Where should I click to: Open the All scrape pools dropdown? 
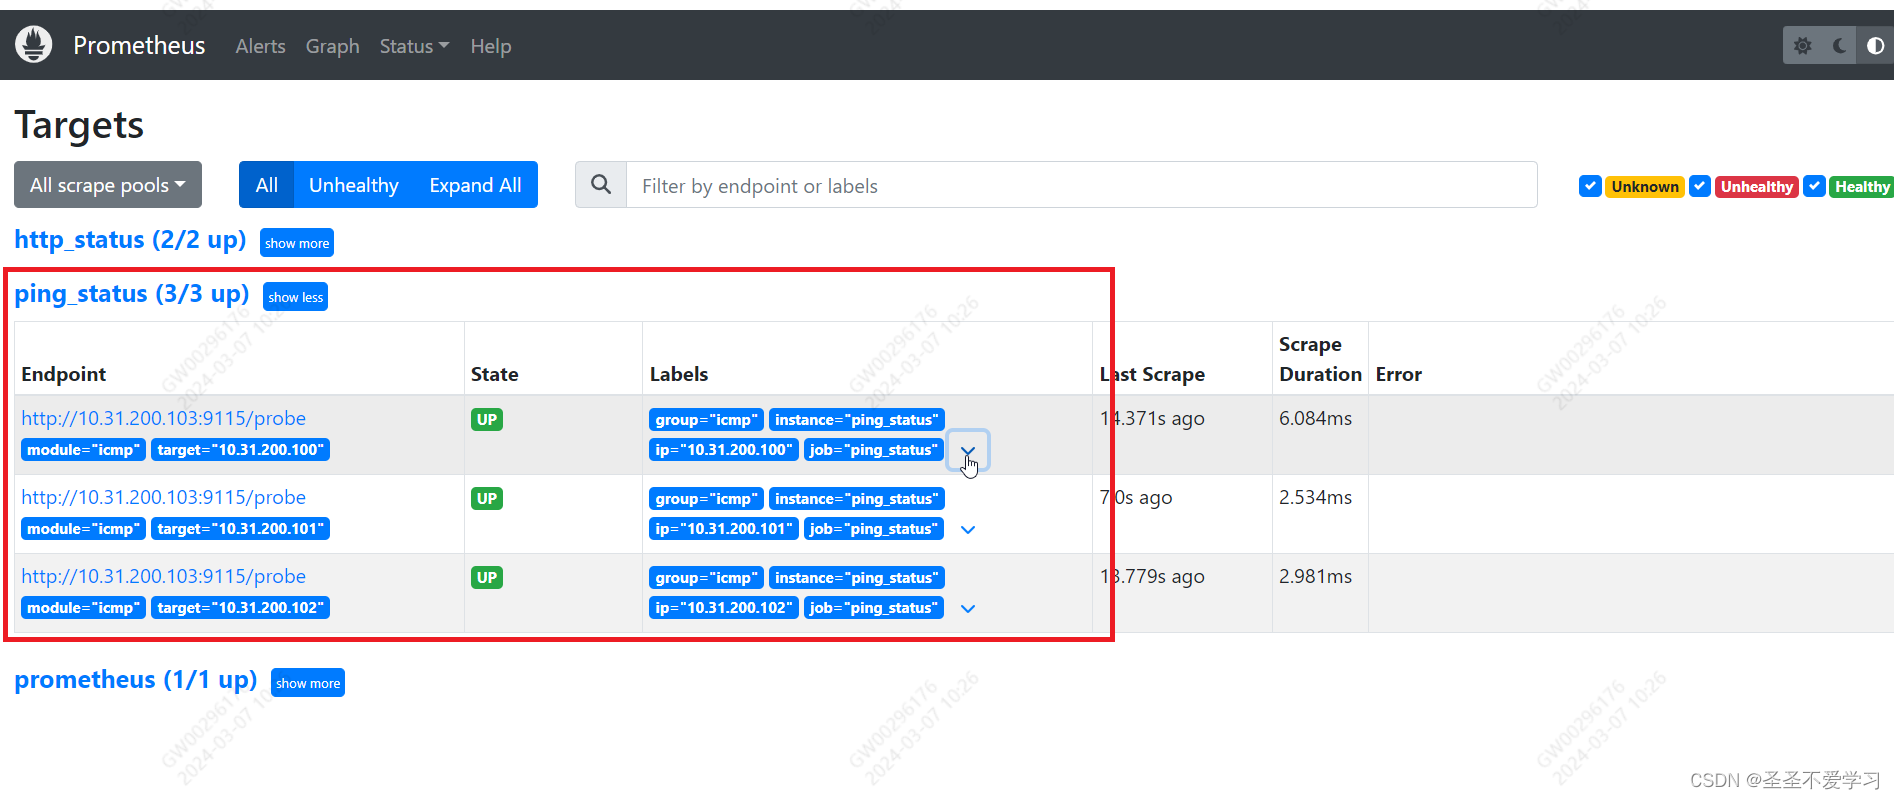[x=108, y=185]
